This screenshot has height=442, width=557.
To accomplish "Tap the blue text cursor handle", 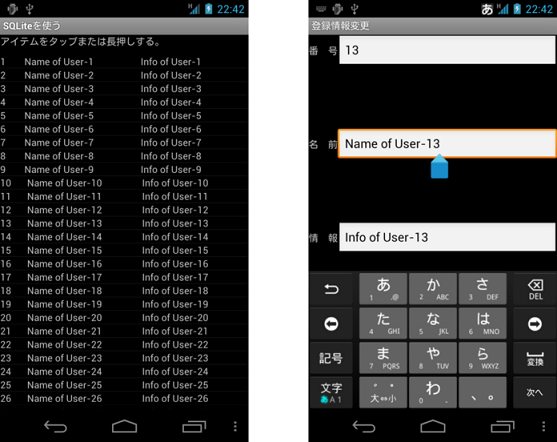I will click(439, 166).
